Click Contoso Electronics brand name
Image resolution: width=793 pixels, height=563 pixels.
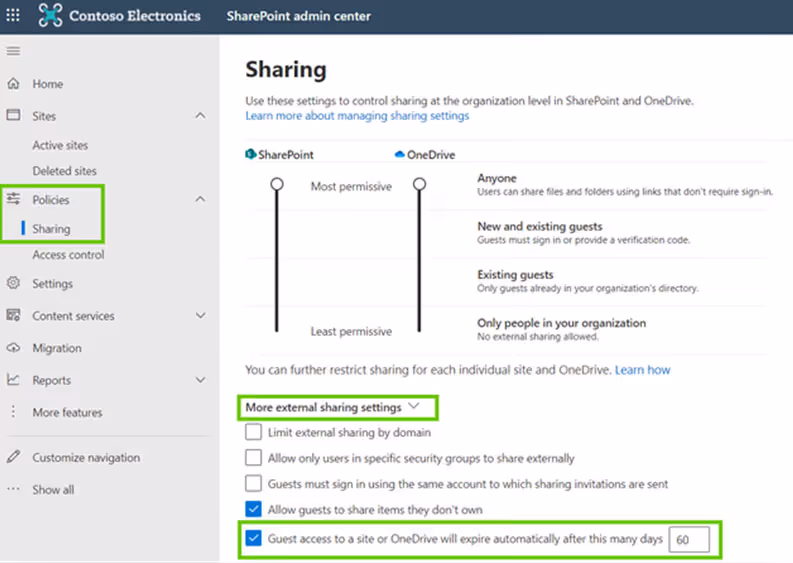[135, 16]
